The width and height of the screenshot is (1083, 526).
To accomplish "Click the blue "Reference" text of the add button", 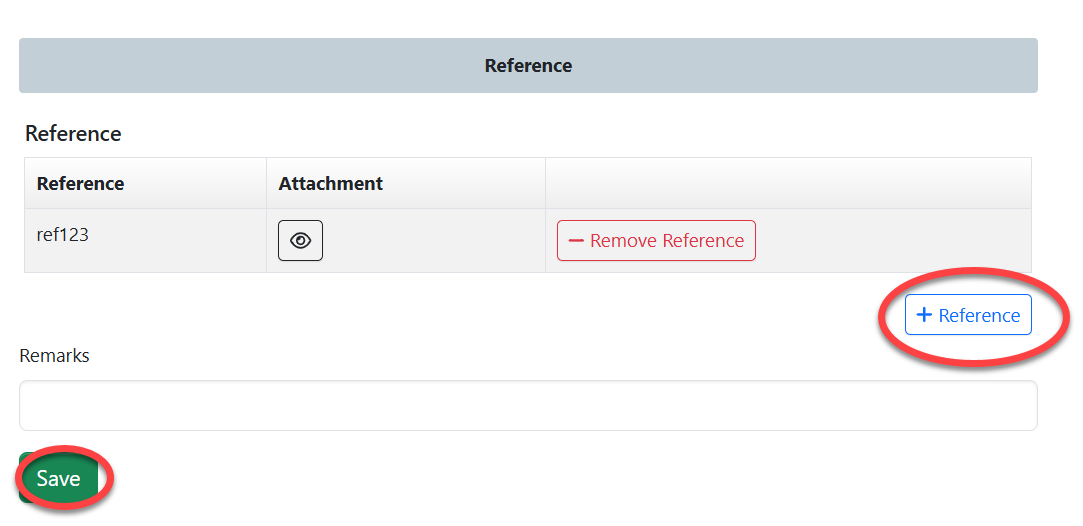I will click(979, 315).
